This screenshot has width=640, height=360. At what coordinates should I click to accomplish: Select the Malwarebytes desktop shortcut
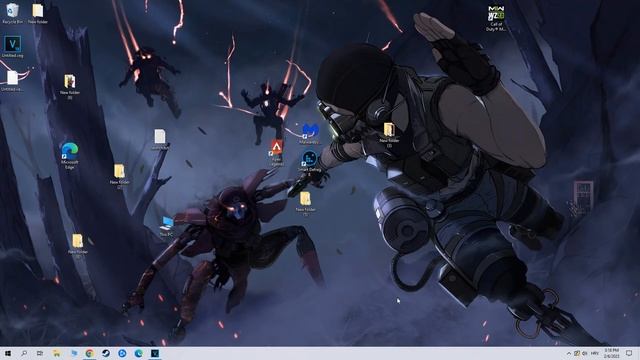[x=309, y=133]
